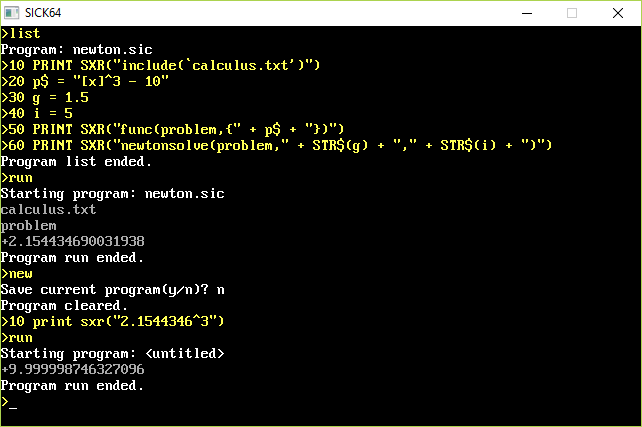Click the 'new' command line
The image size is (642, 427).
[x=17, y=274]
